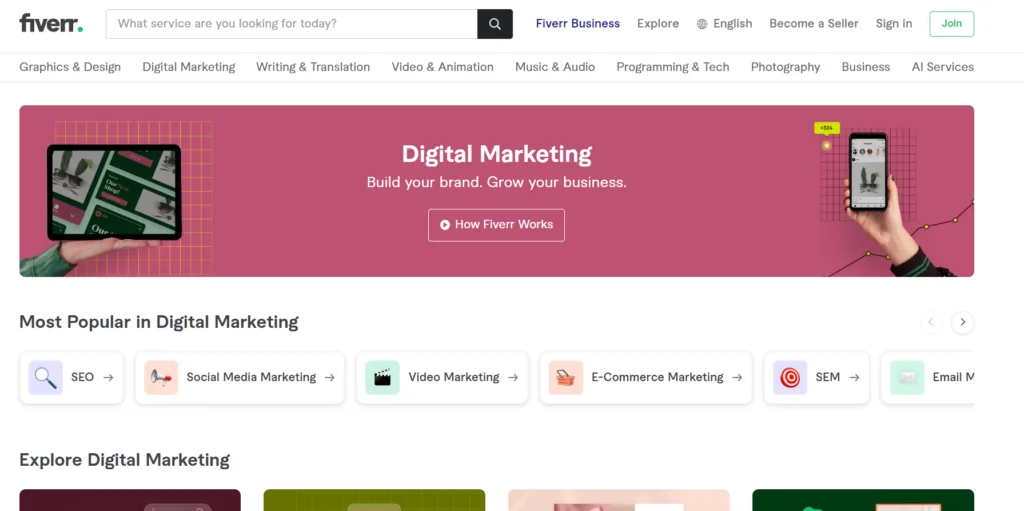
Task: Focus the service search field
Action: point(291,24)
